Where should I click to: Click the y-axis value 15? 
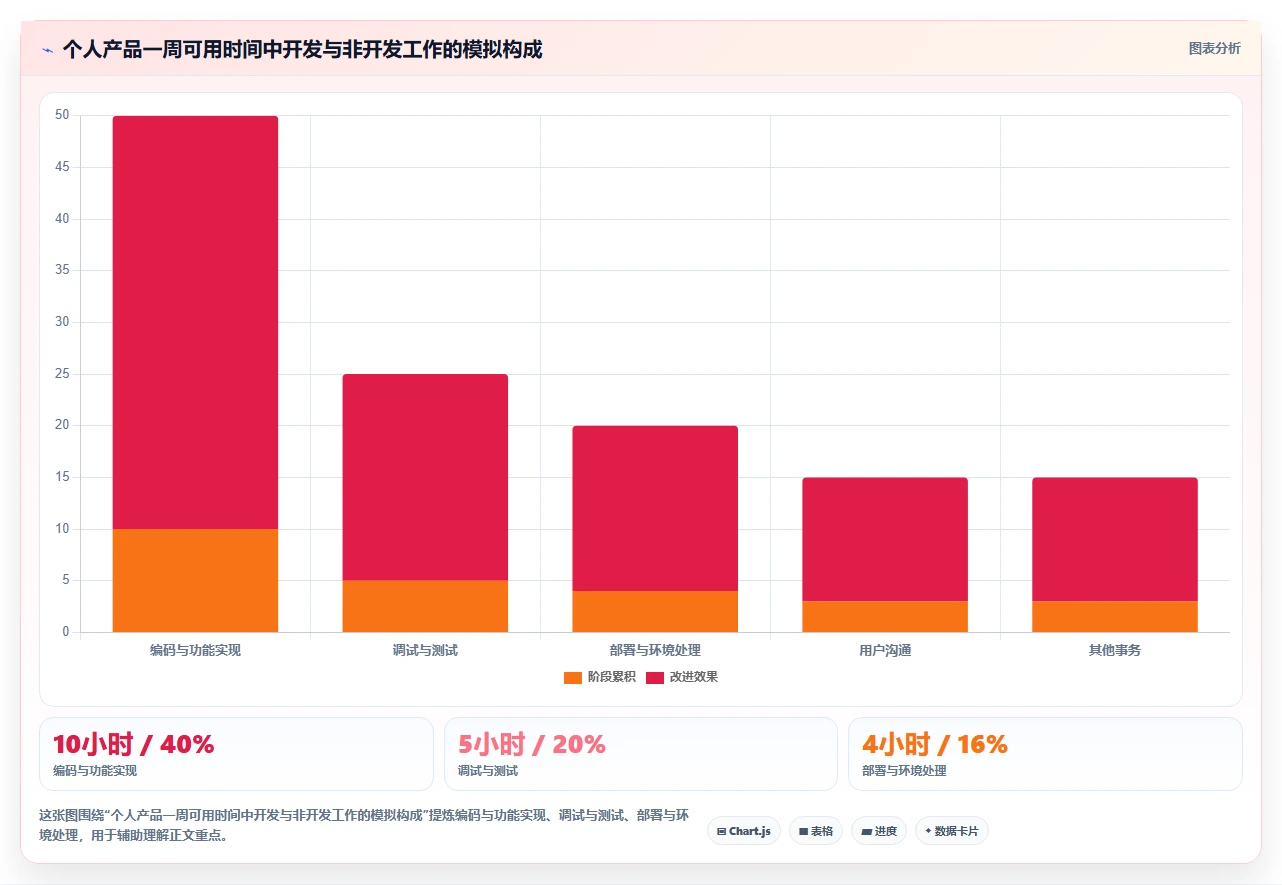click(x=62, y=477)
